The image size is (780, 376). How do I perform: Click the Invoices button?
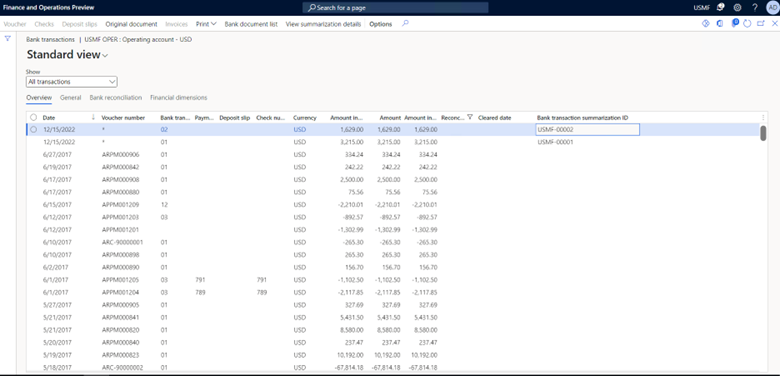(x=176, y=24)
